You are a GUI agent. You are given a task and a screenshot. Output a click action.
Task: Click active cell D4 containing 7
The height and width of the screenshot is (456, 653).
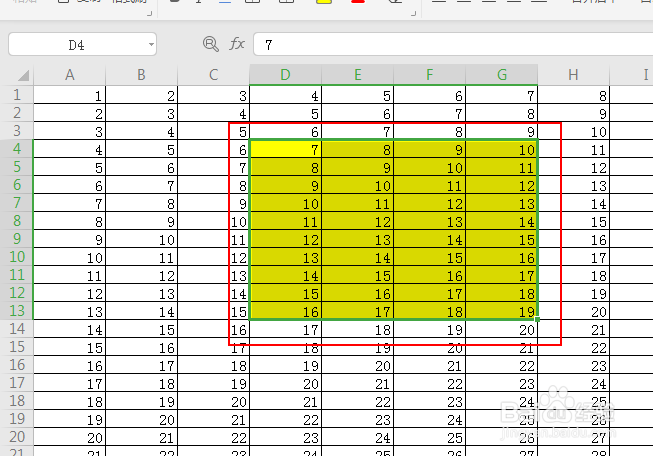click(x=285, y=149)
